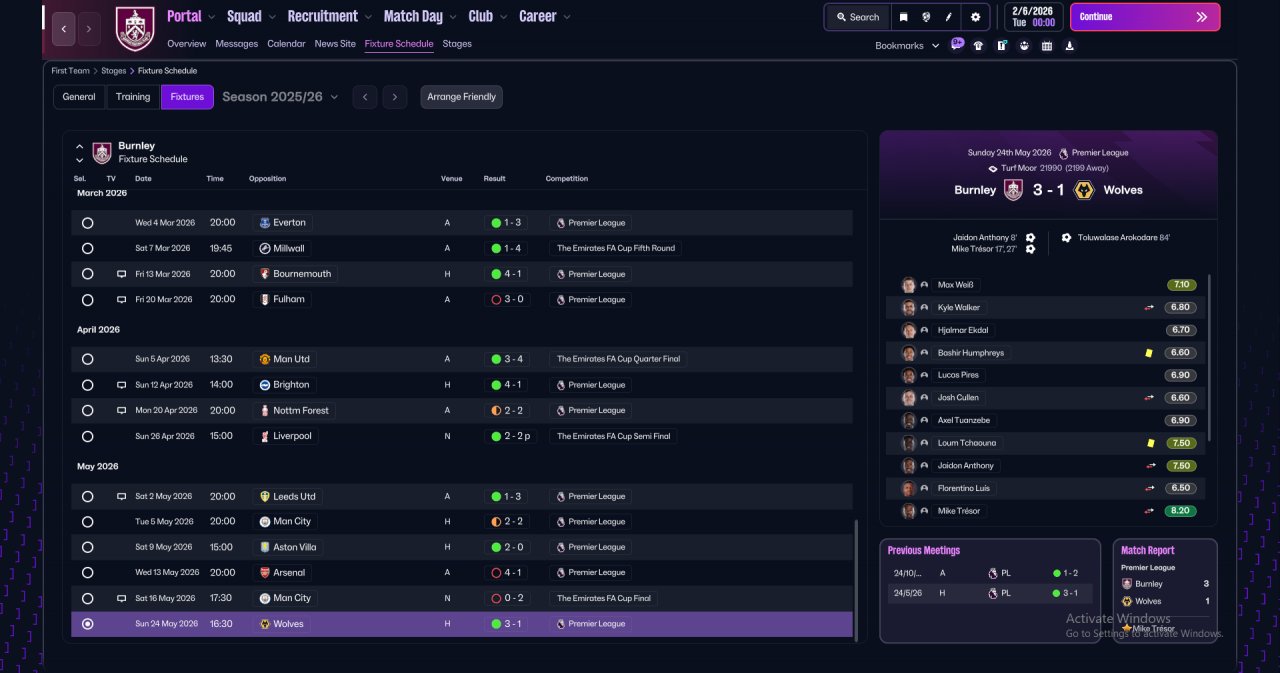The height and width of the screenshot is (673, 1280).
Task: Switch to the Training tab
Action: pos(133,97)
